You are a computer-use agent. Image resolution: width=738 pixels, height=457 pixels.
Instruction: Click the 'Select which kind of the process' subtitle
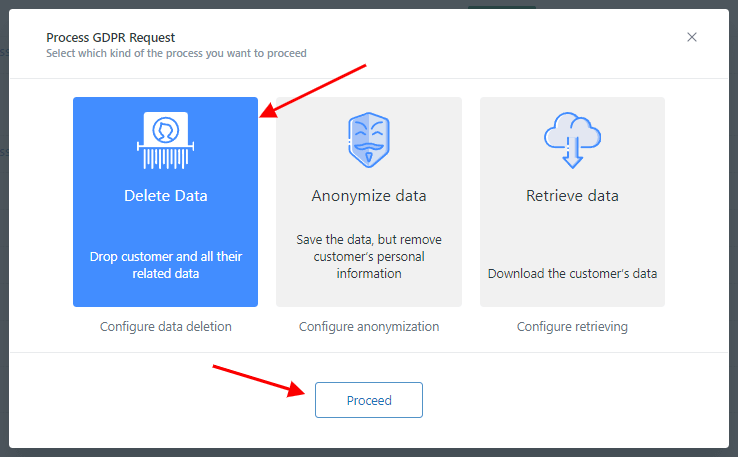click(176, 53)
